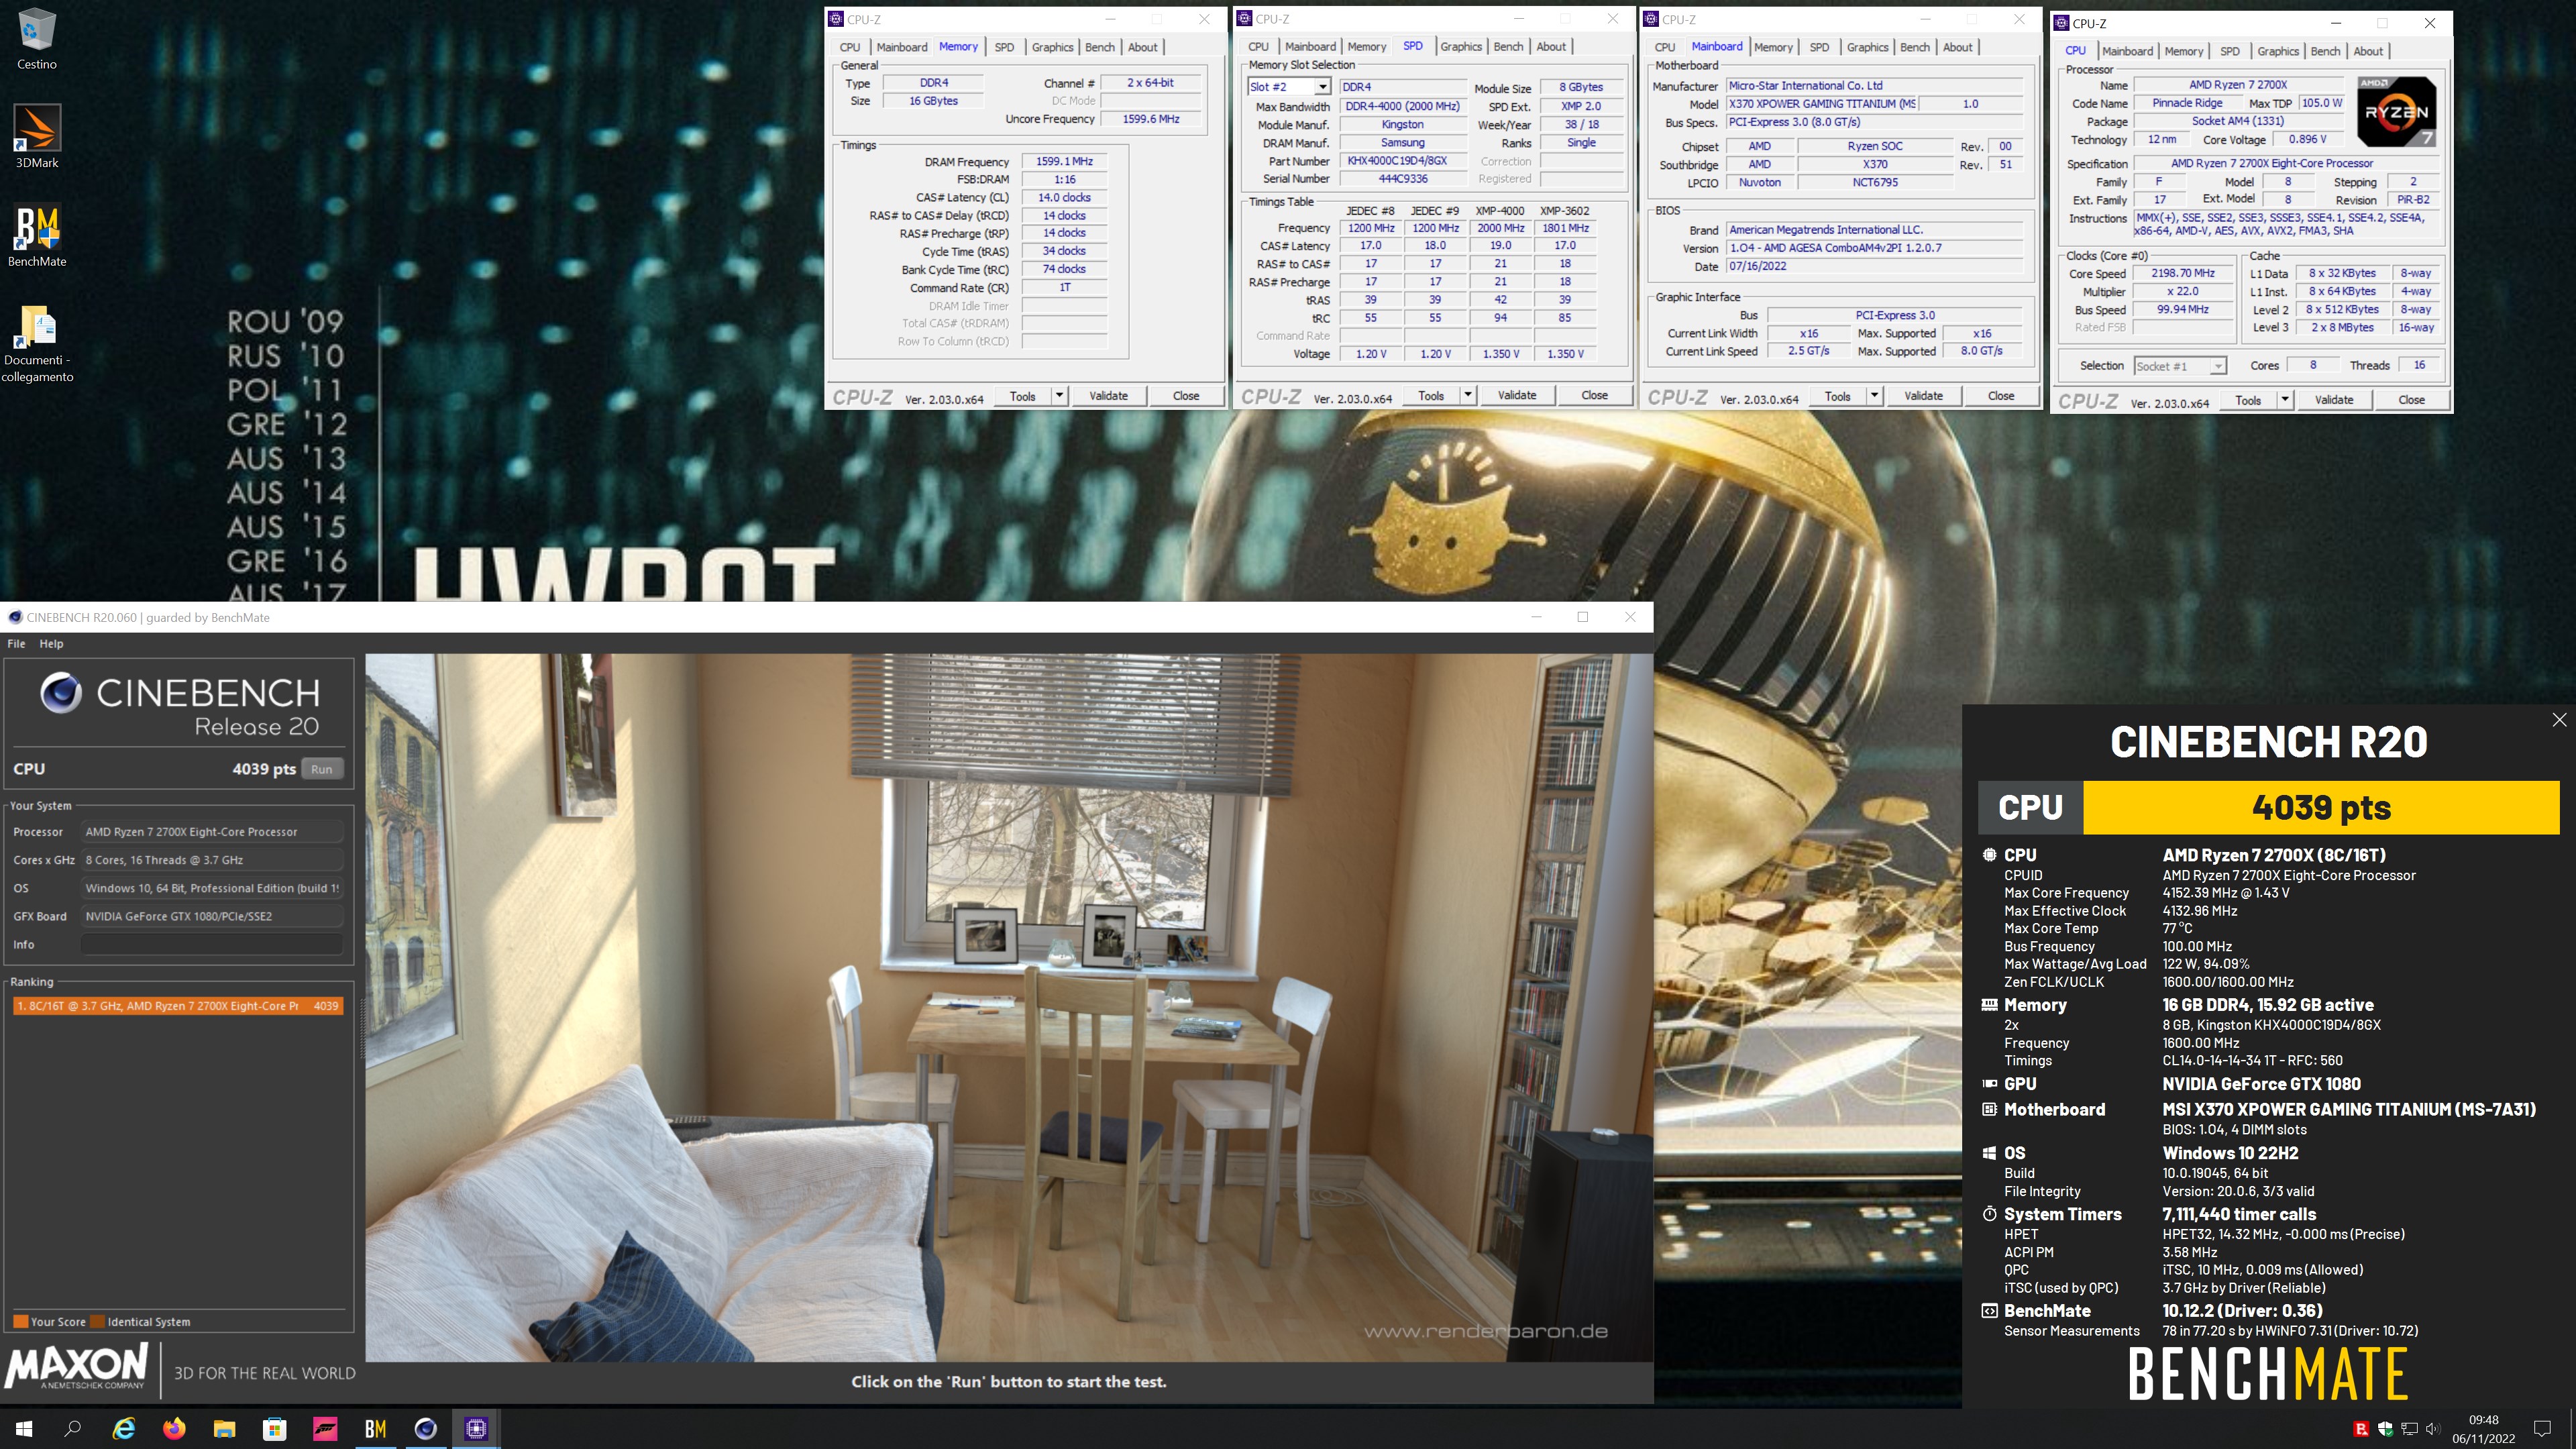2576x1449 pixels.
Task: Open Tools dropdown arrow in Memory window
Action: [x=1059, y=396]
